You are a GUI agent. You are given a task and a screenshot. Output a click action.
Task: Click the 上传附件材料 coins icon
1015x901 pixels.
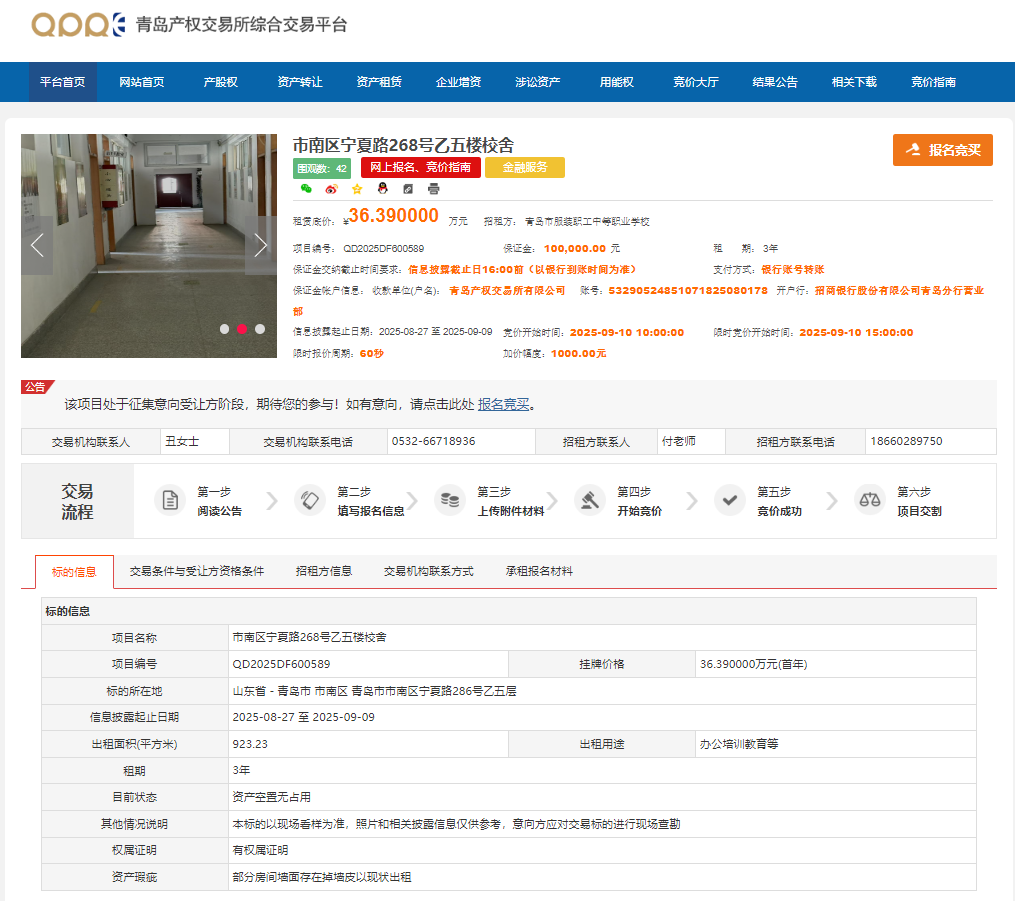[450, 500]
